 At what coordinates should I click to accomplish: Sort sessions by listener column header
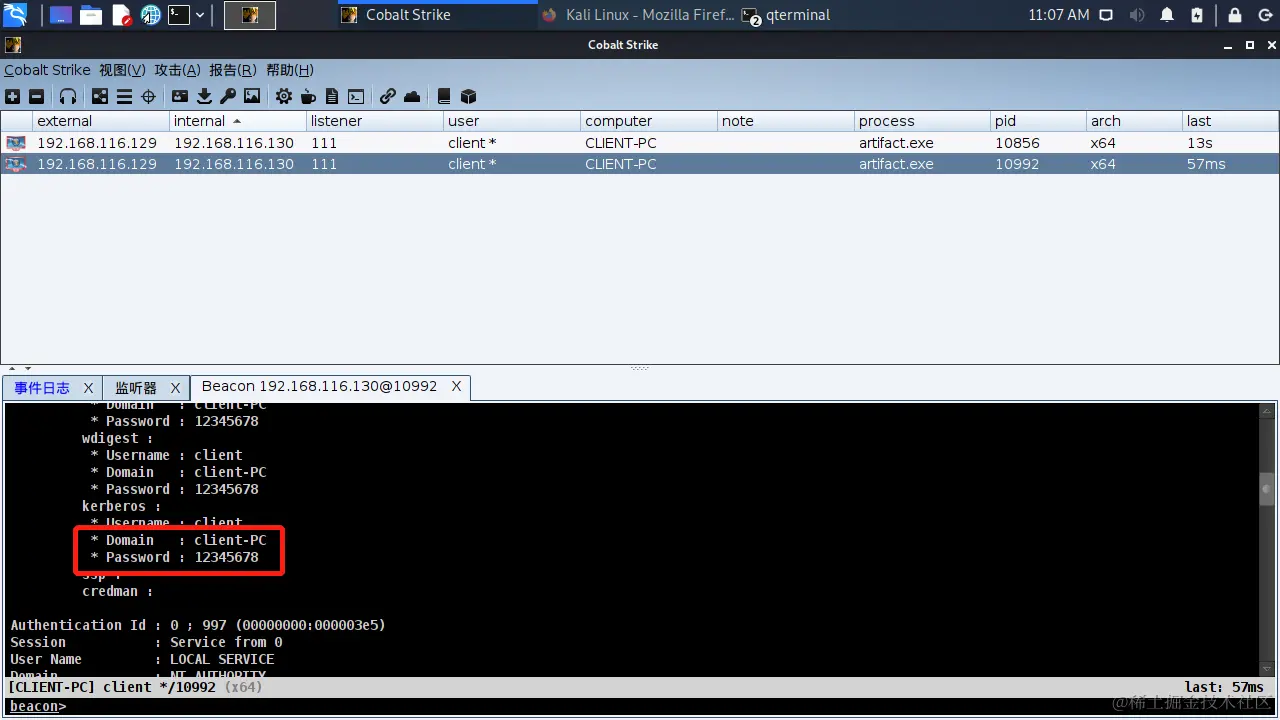[375, 121]
